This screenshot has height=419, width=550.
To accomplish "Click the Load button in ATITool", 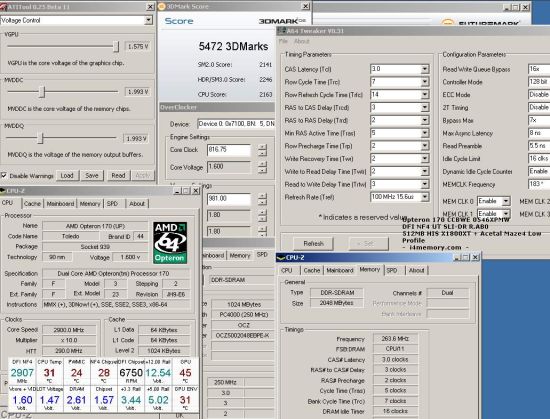I will (67, 175).
